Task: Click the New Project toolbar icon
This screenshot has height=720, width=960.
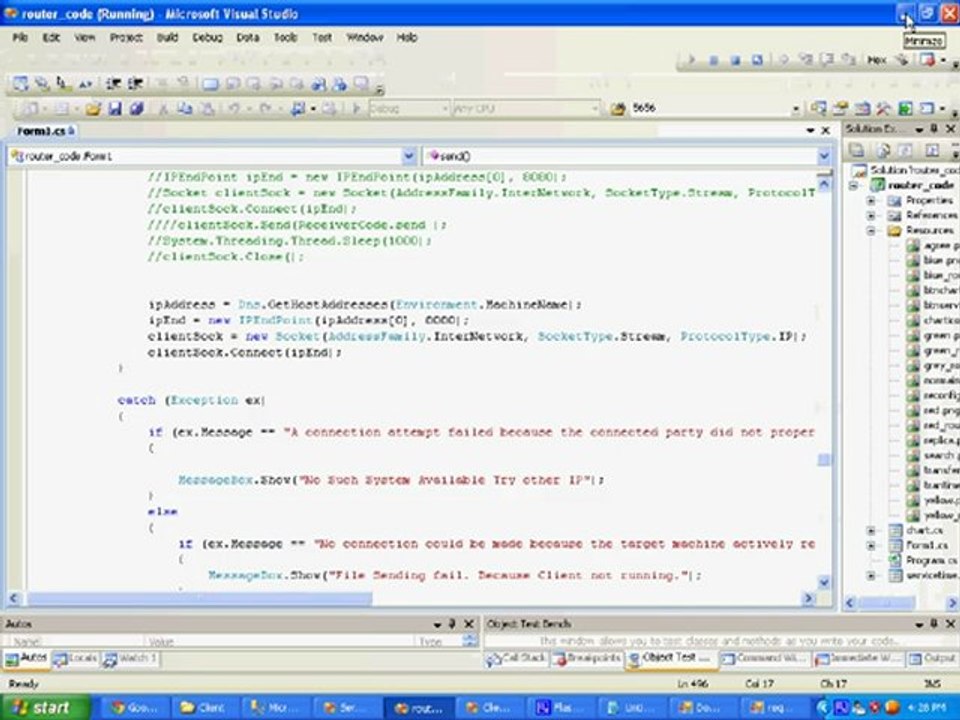Action: click(31, 109)
